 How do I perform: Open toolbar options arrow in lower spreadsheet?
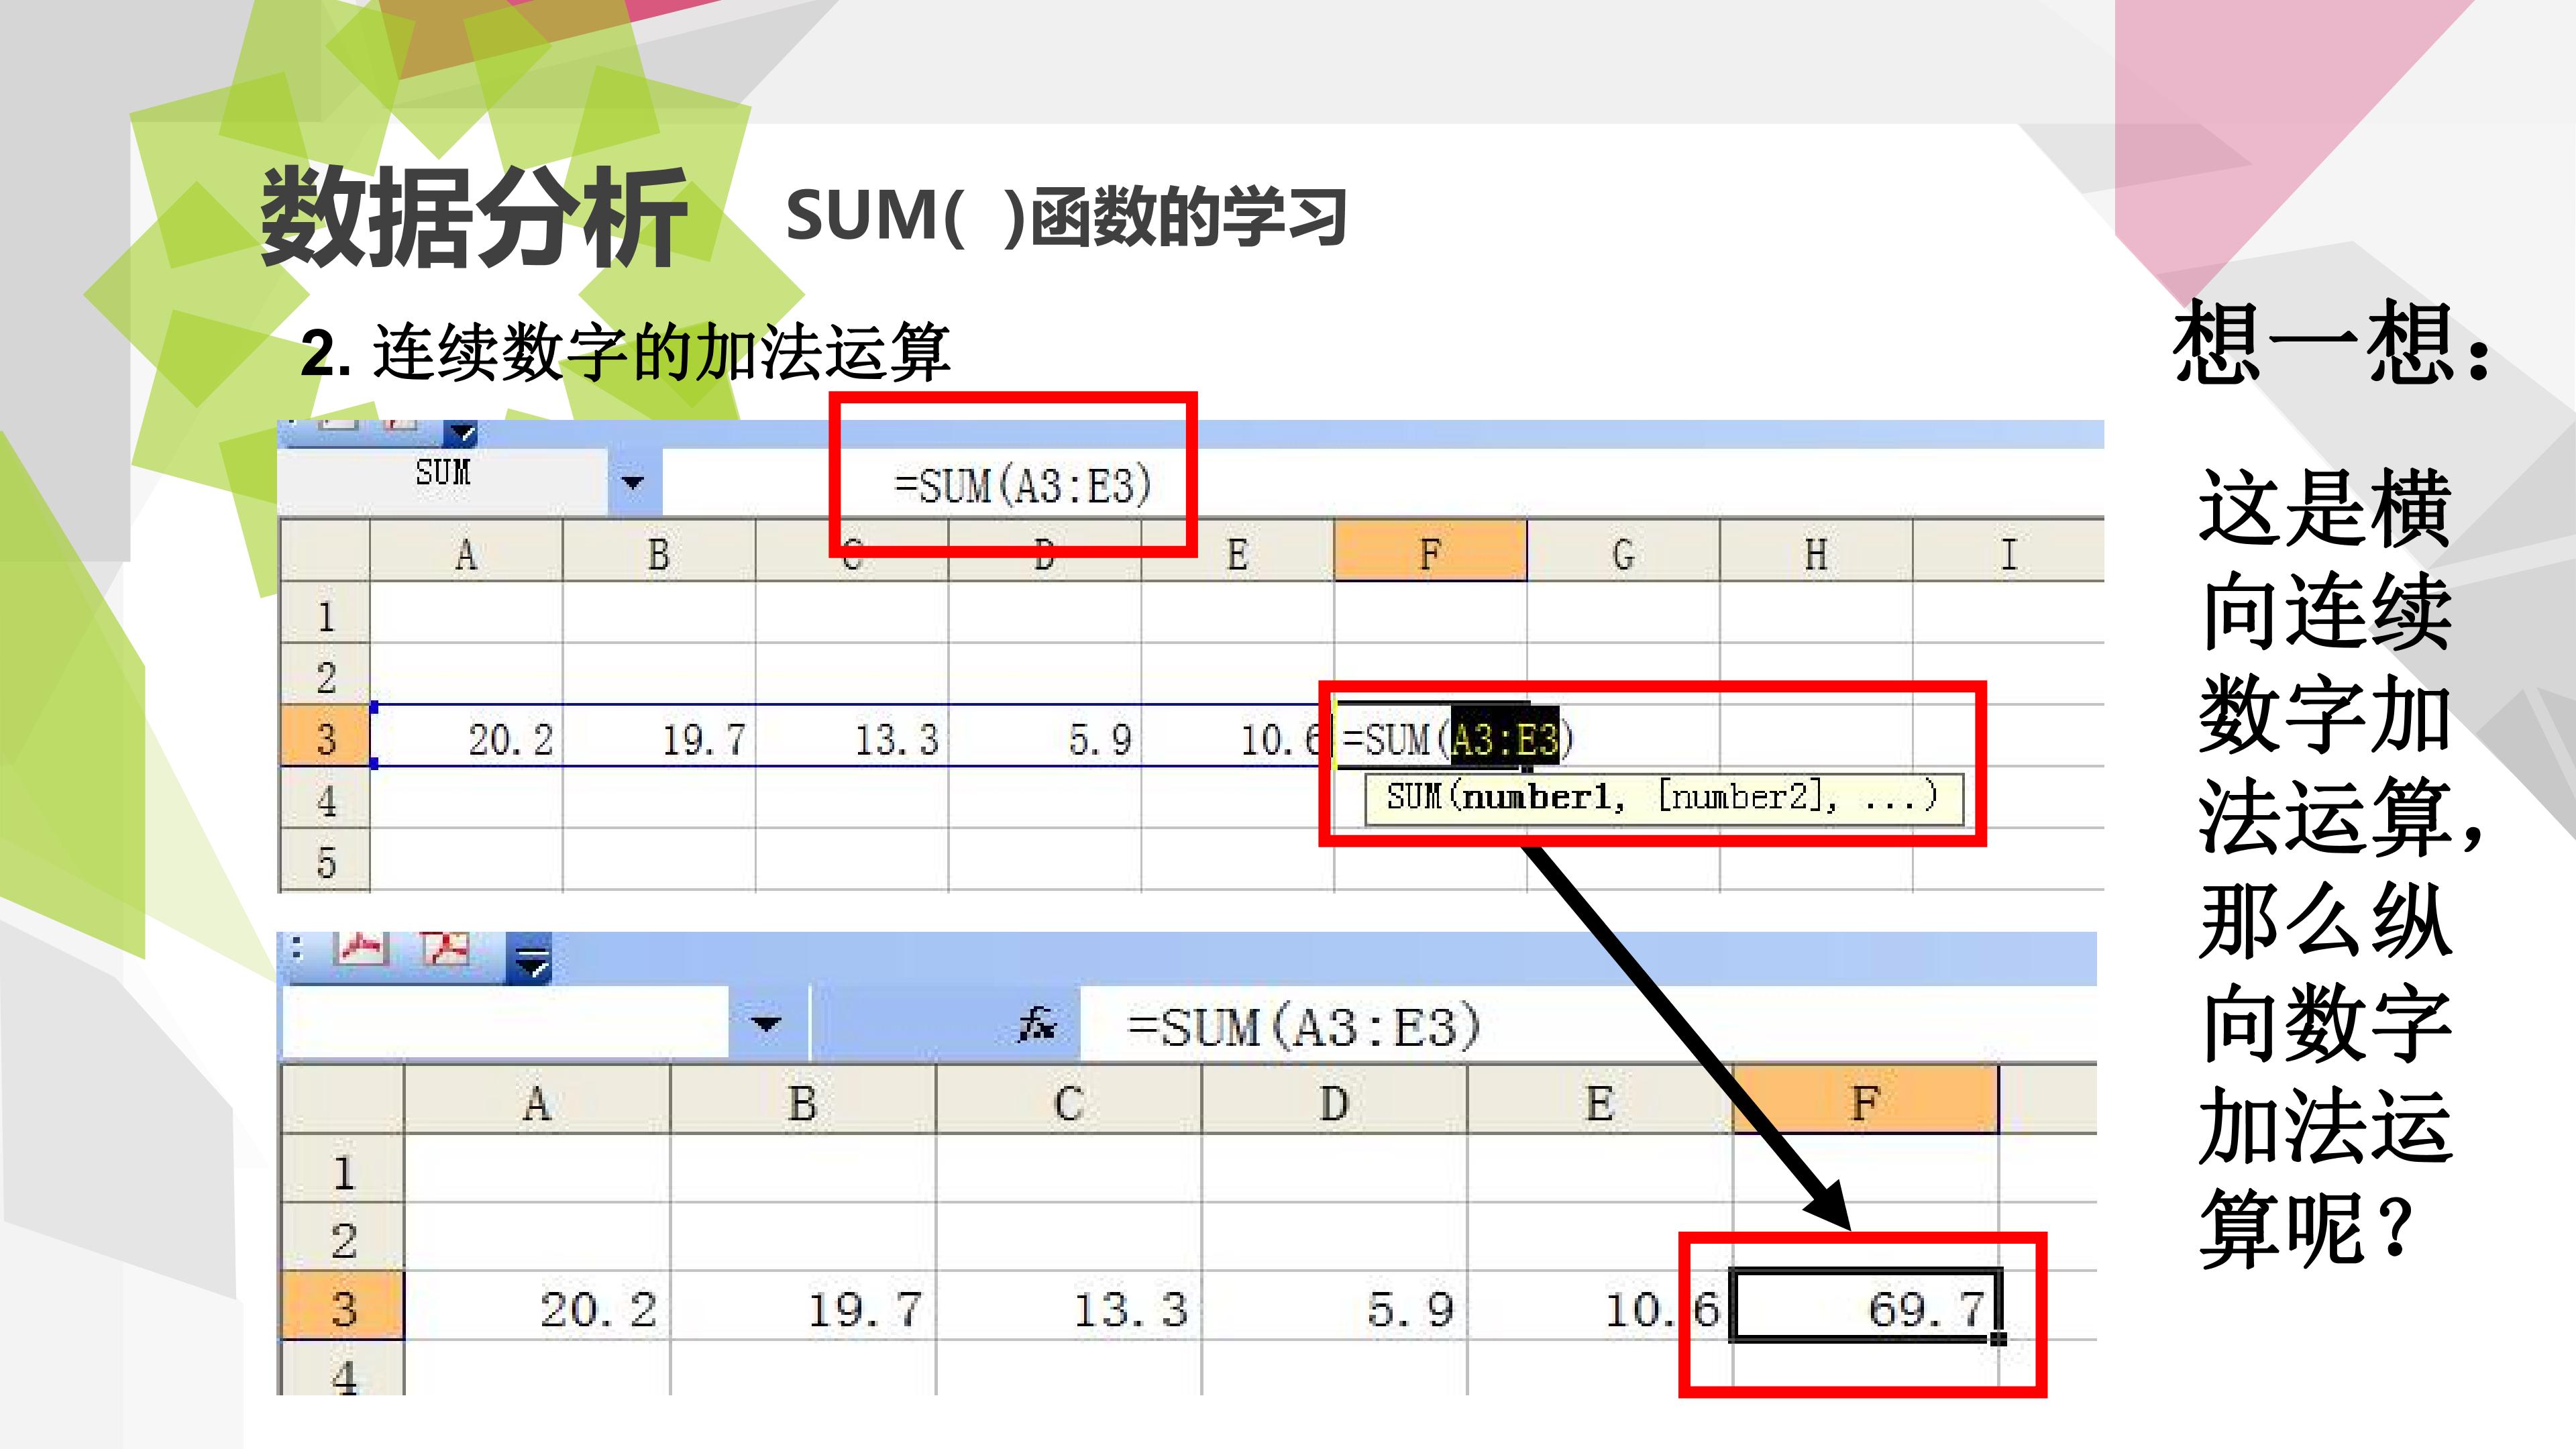pos(530,959)
